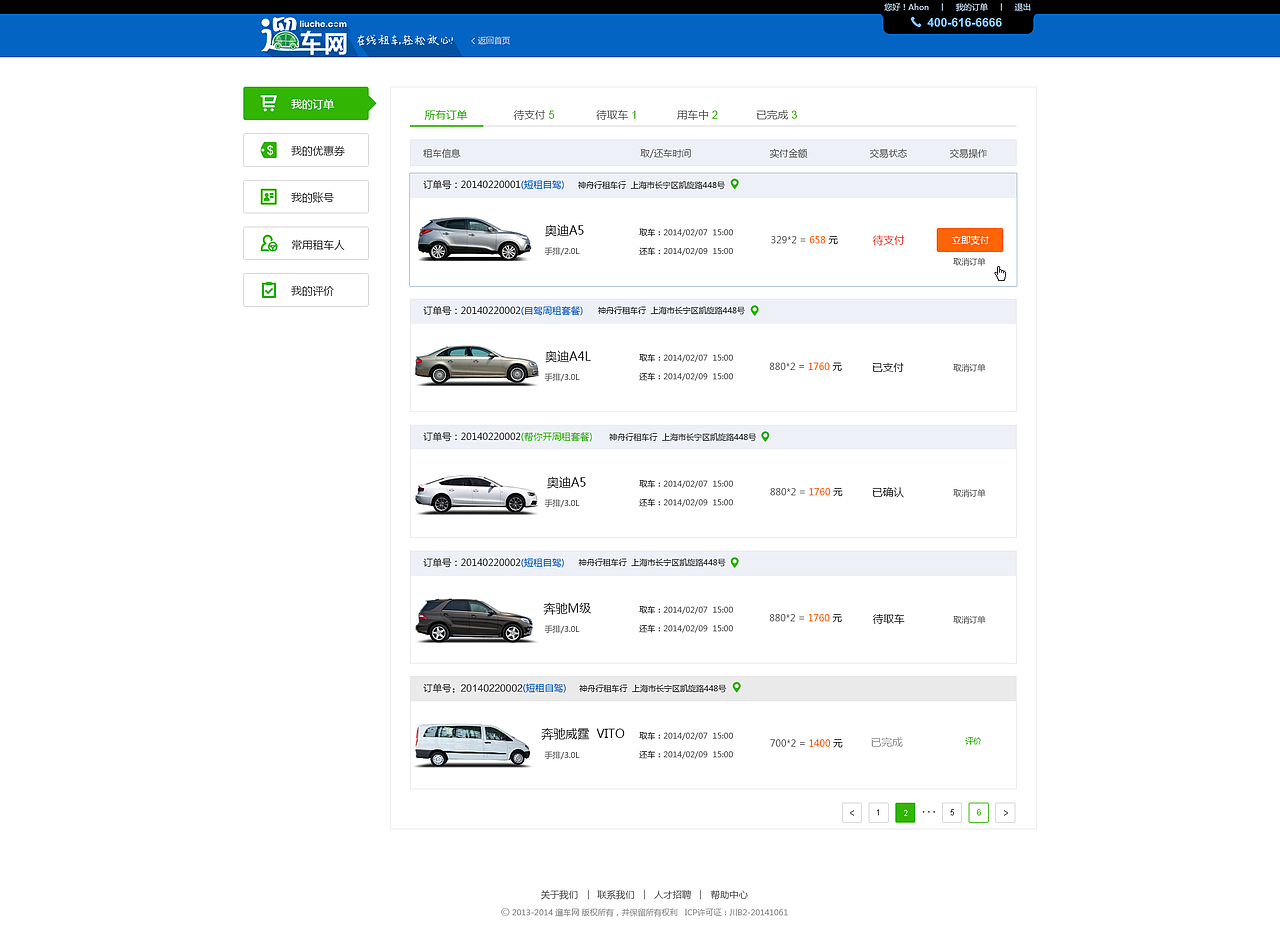This screenshot has width=1280, height=940.
Task: Click the phone icon next to 400-616-6666
Action: (916, 22)
